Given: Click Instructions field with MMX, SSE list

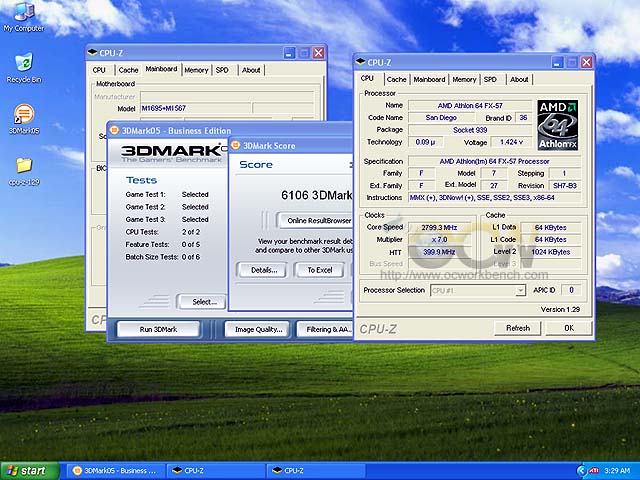Looking at the screenshot, I should click(x=494, y=198).
